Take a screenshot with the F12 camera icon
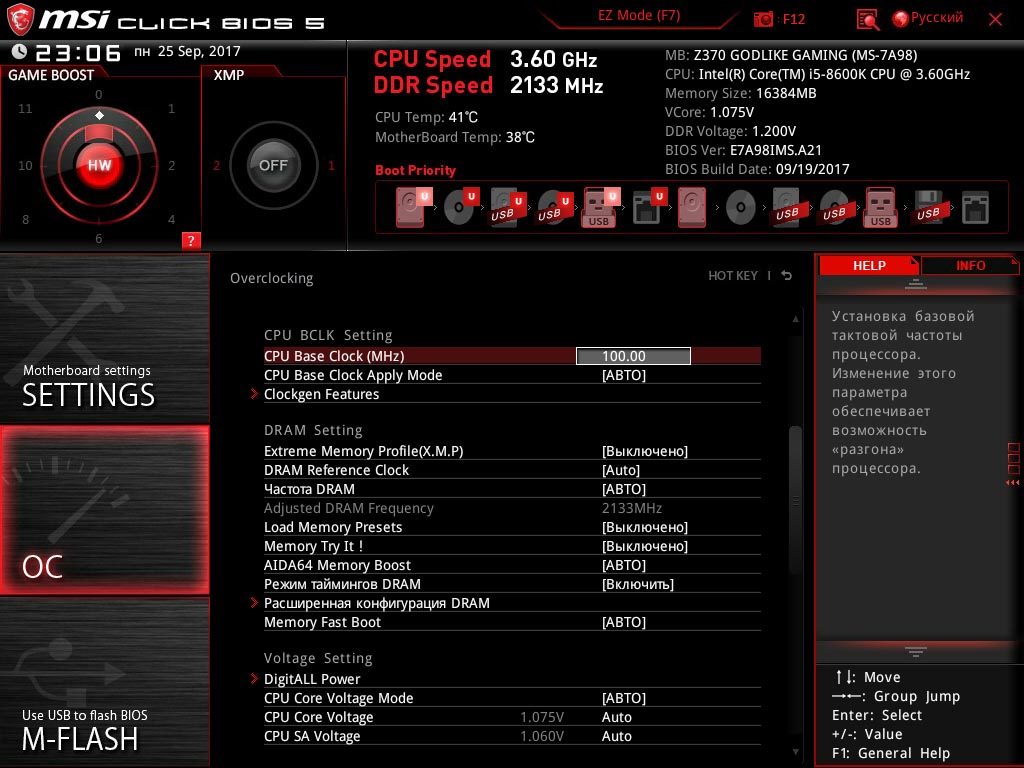 click(x=763, y=19)
